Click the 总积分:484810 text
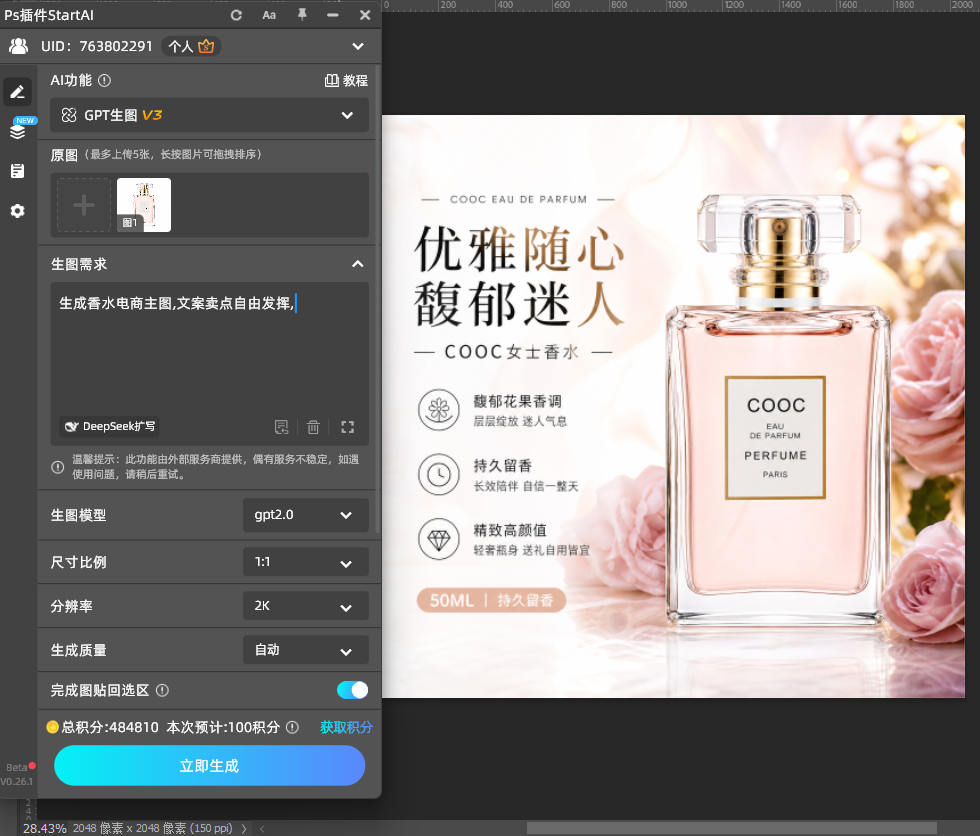 point(110,727)
